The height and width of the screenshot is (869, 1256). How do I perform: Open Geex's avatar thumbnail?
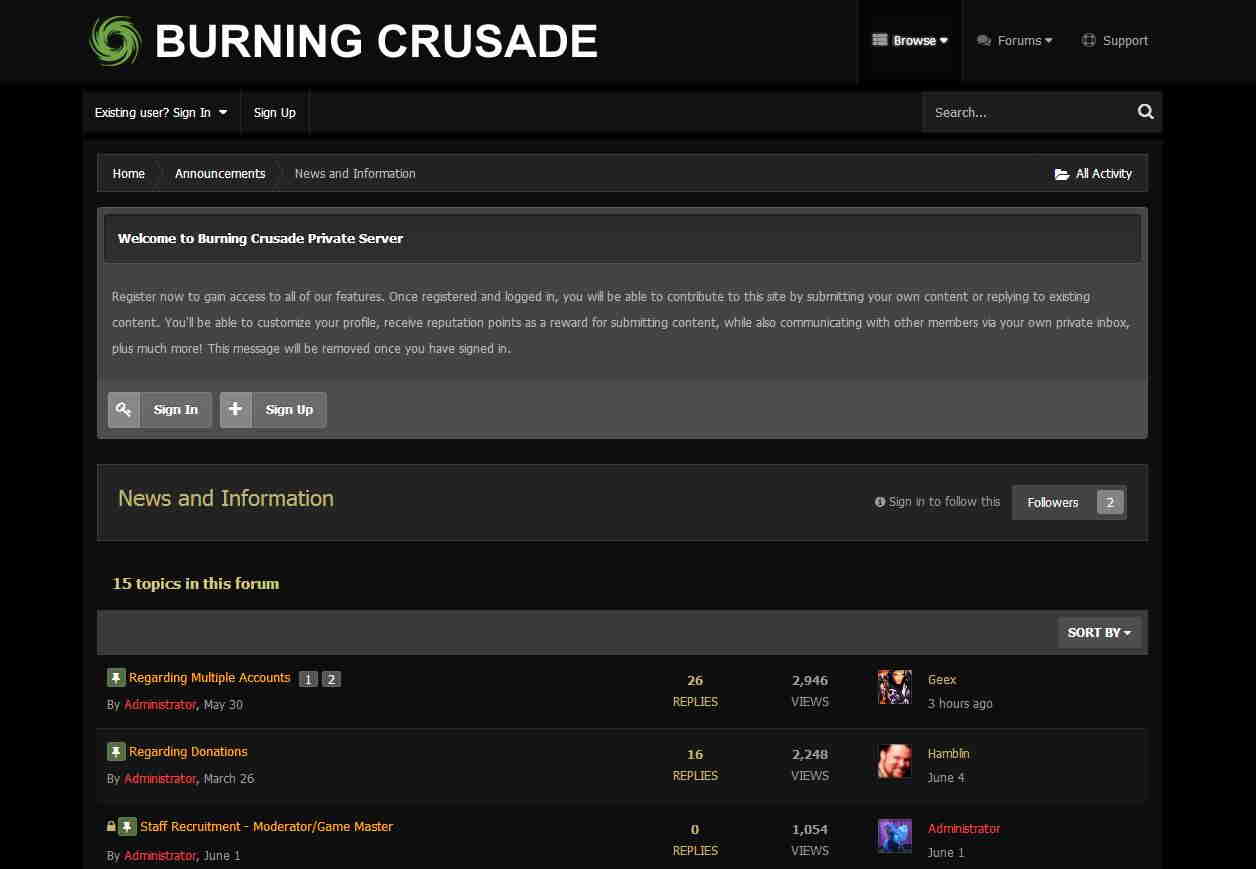coord(894,687)
